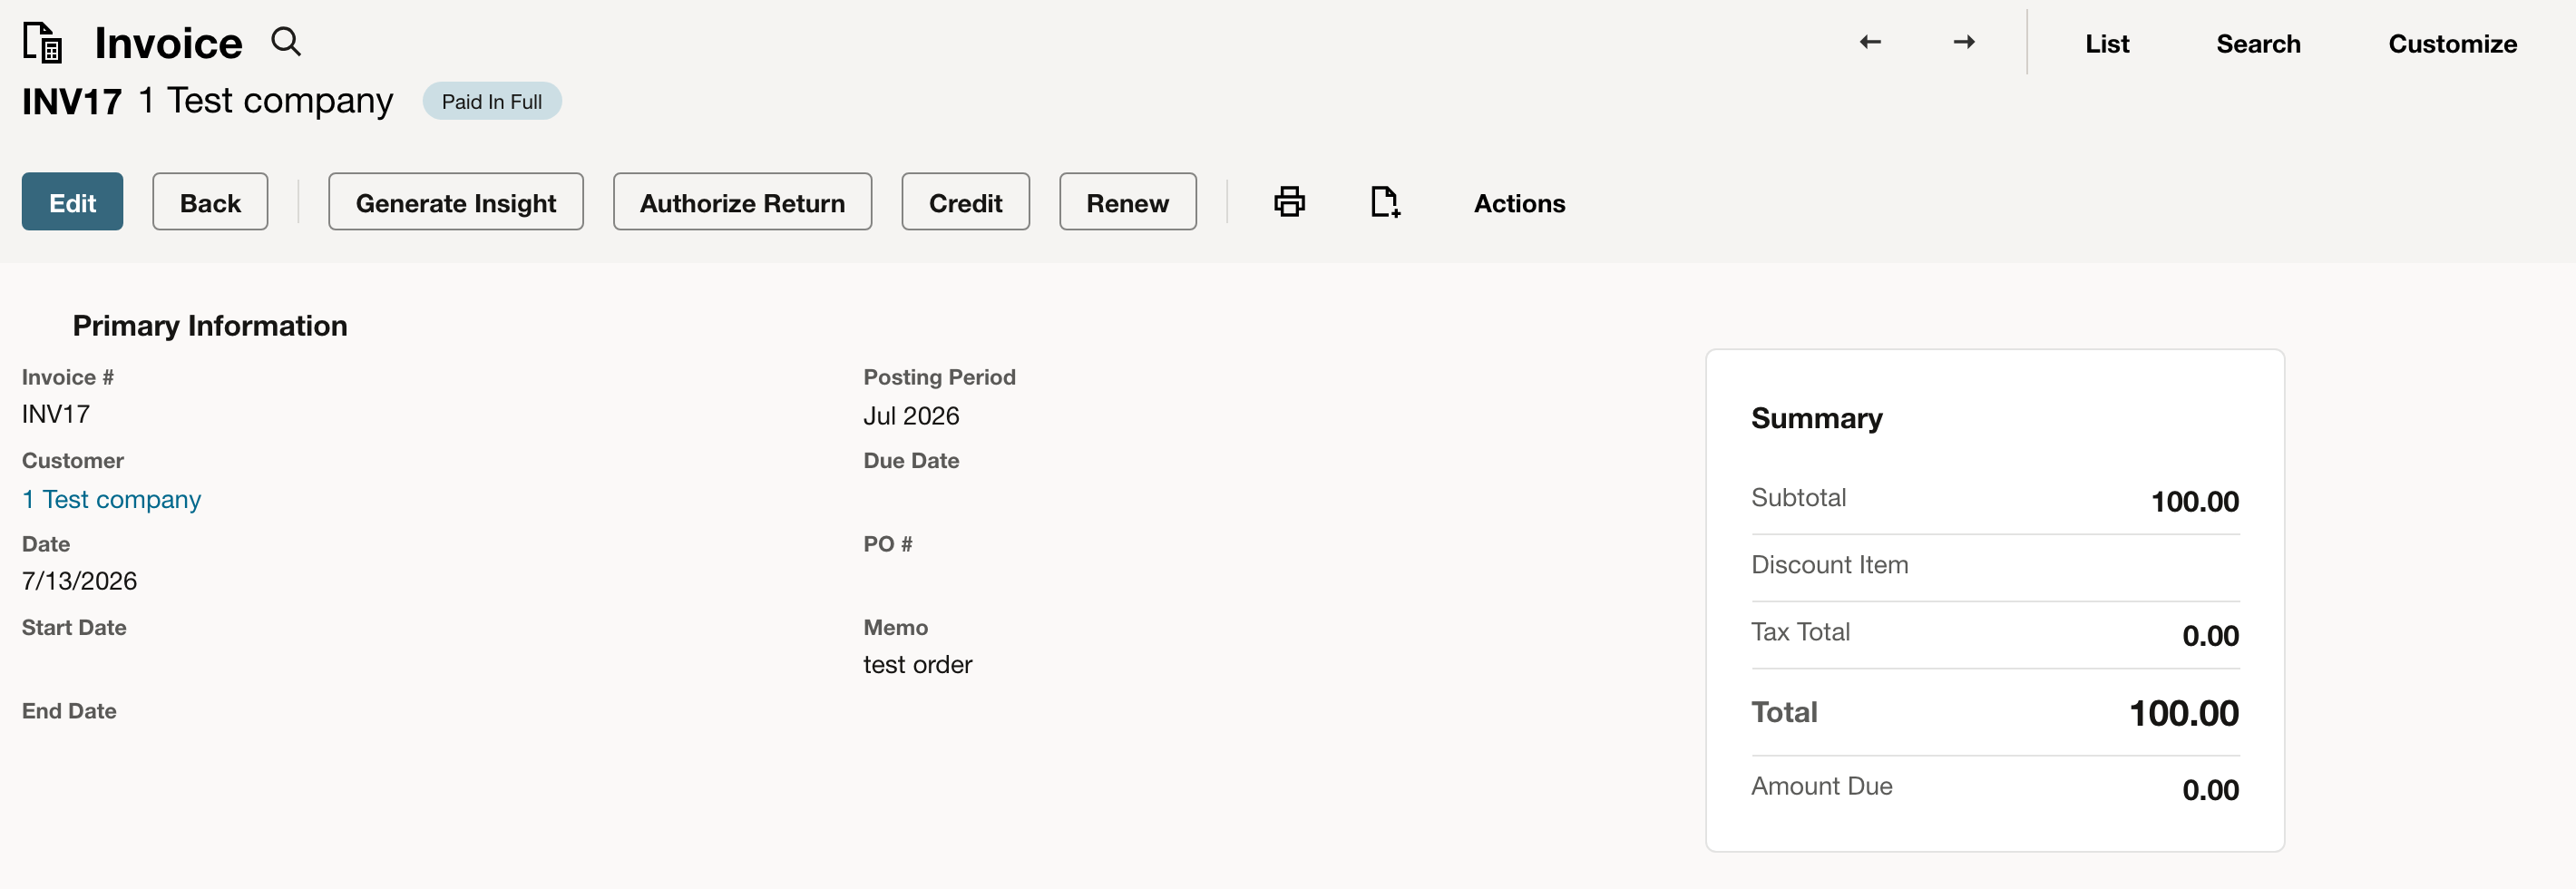Click the Renew button
The image size is (2576, 889).
[1128, 202]
